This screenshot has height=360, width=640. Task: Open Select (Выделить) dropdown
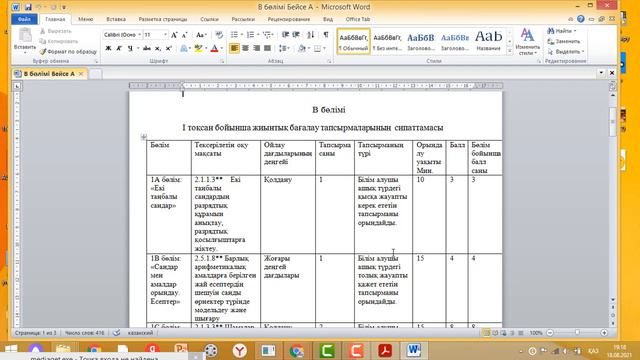(x=566, y=51)
